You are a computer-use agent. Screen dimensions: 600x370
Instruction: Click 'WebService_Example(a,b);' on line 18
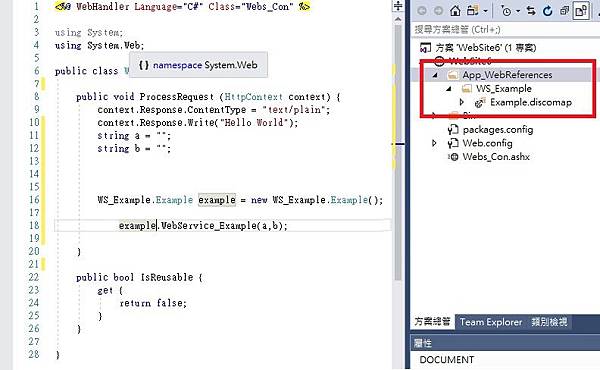point(224,225)
